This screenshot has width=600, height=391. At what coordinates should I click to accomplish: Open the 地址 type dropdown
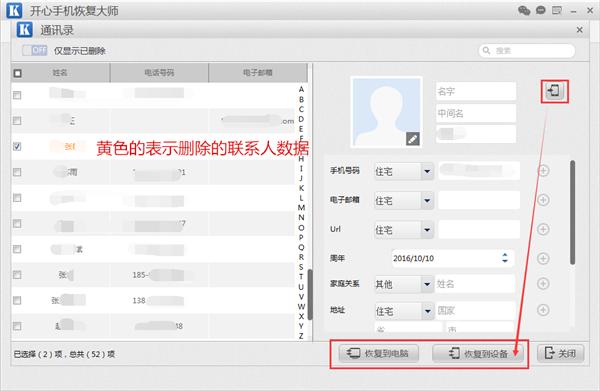click(404, 311)
